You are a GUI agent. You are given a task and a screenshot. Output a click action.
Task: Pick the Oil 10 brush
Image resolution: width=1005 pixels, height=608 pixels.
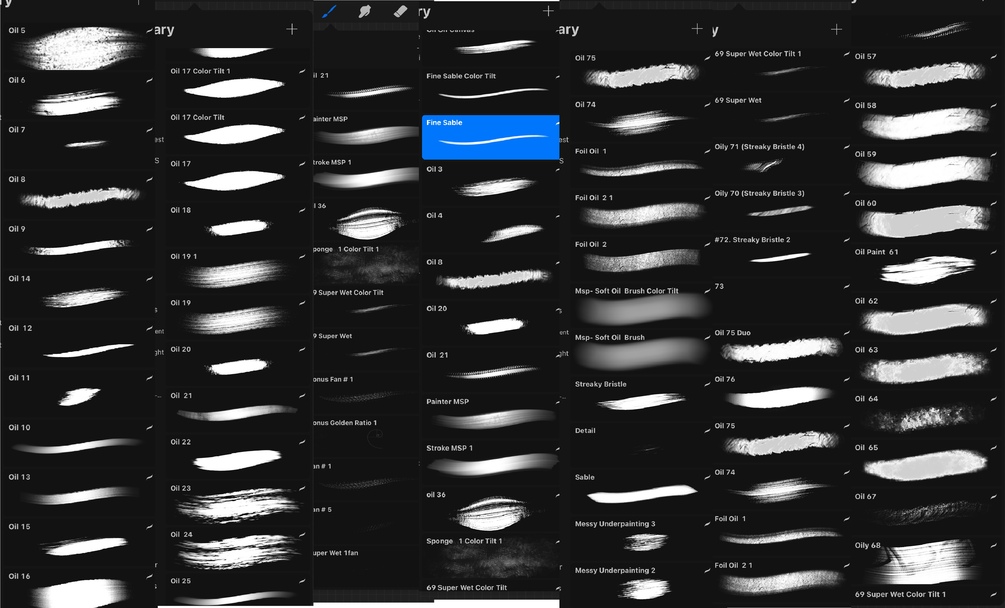(78, 444)
